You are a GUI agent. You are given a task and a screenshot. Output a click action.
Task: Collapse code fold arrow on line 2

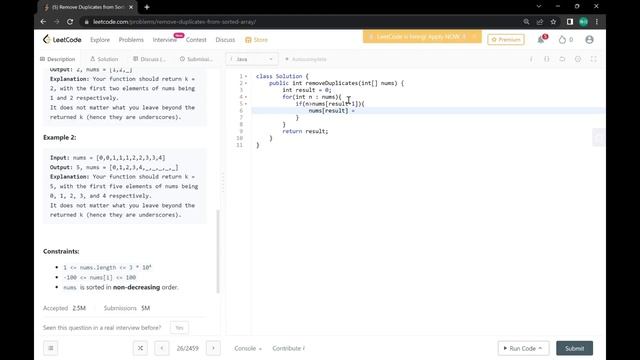pyautogui.click(x=246, y=83)
